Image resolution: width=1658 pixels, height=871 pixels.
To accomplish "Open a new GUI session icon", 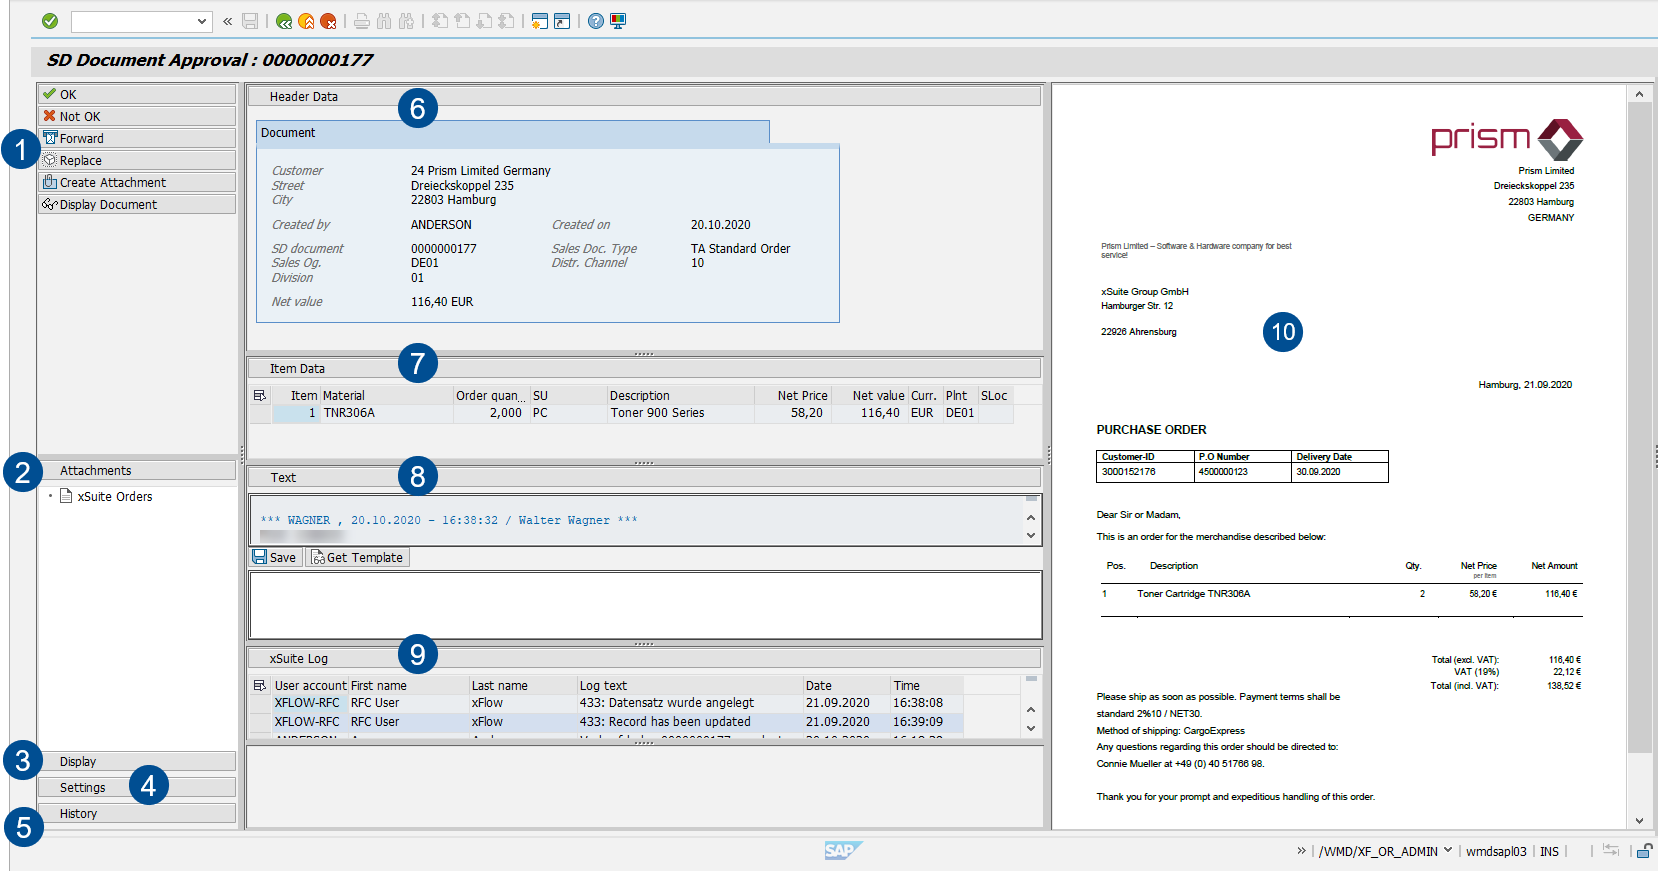I will coord(540,21).
